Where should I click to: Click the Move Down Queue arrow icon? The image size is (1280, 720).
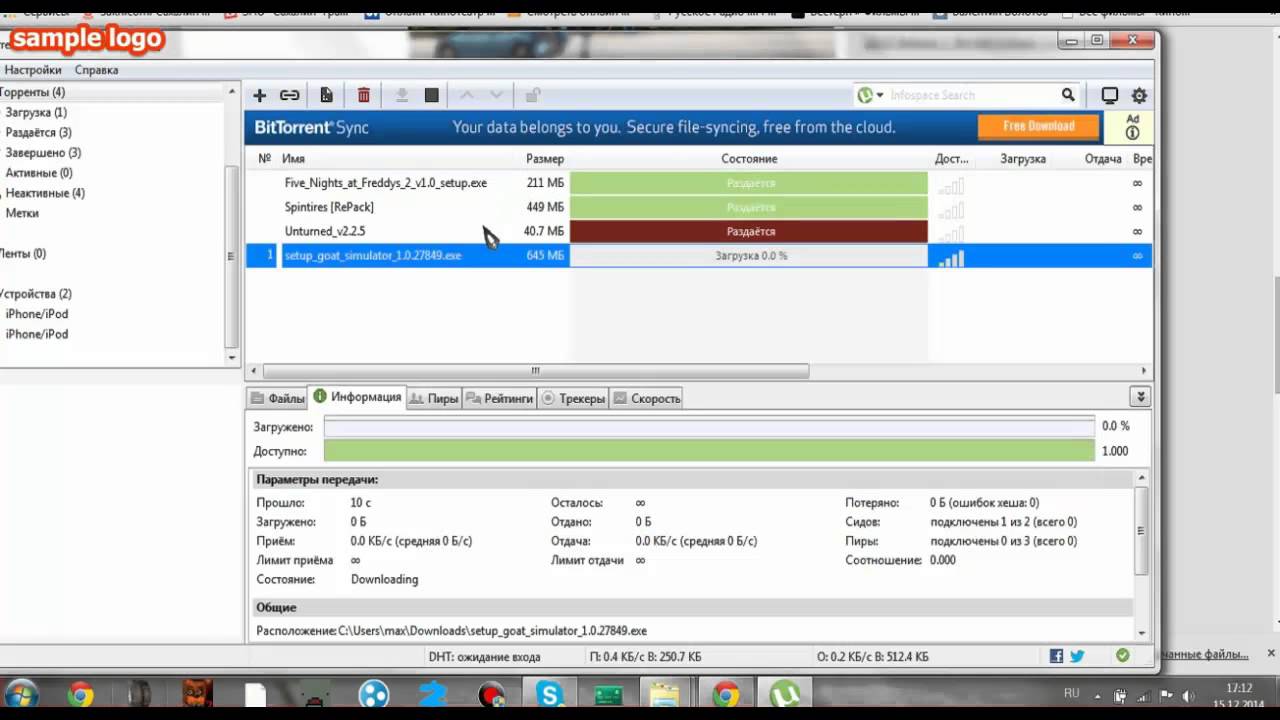coord(496,95)
